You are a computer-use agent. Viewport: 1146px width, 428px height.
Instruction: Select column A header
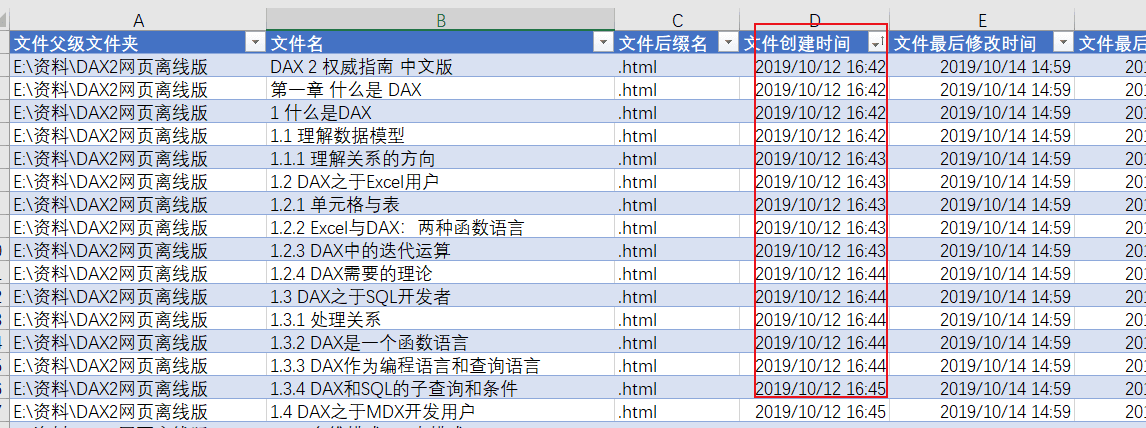138,20
